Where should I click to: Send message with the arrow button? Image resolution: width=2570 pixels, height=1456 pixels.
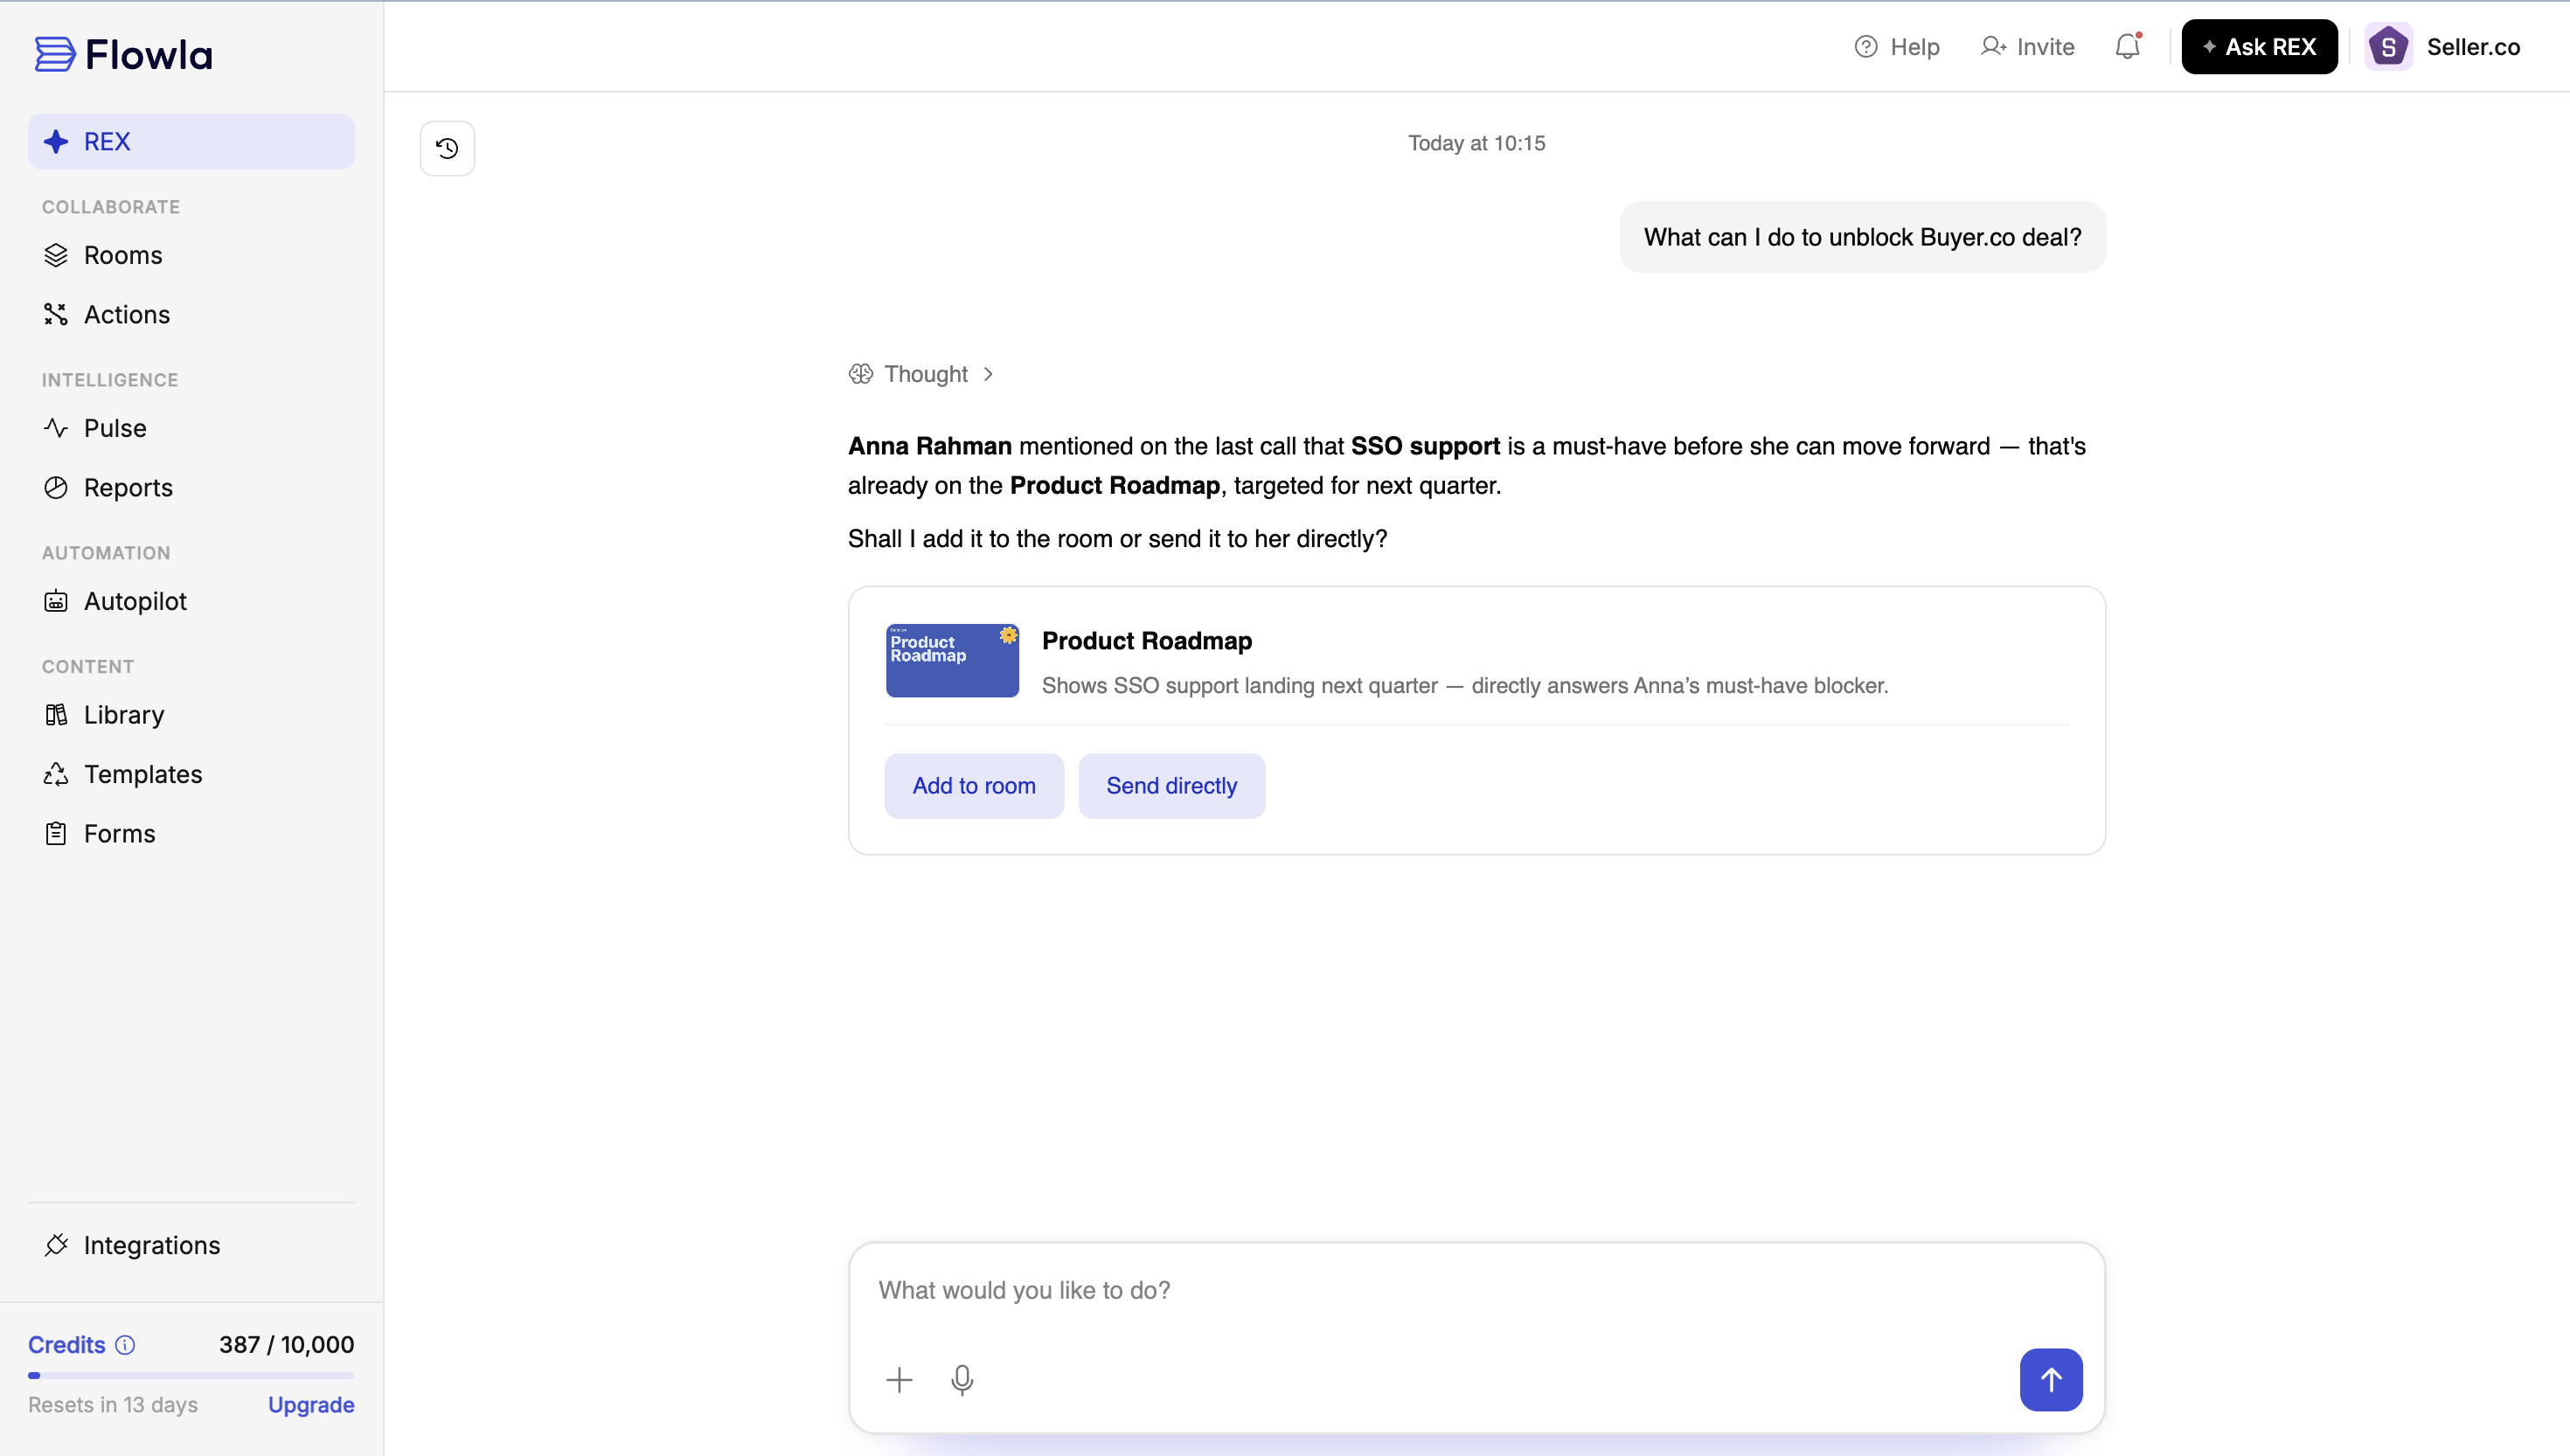coord(2051,1380)
